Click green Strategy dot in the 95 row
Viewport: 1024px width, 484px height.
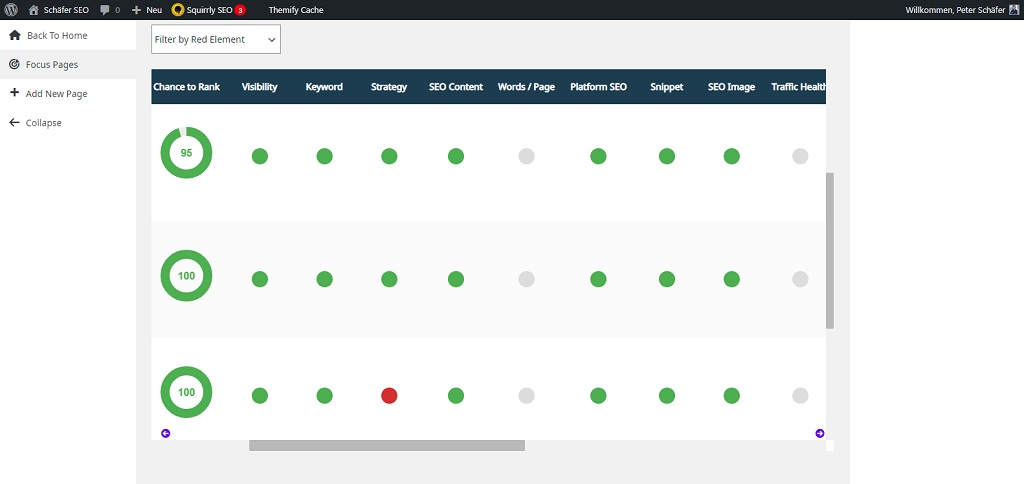click(x=389, y=156)
